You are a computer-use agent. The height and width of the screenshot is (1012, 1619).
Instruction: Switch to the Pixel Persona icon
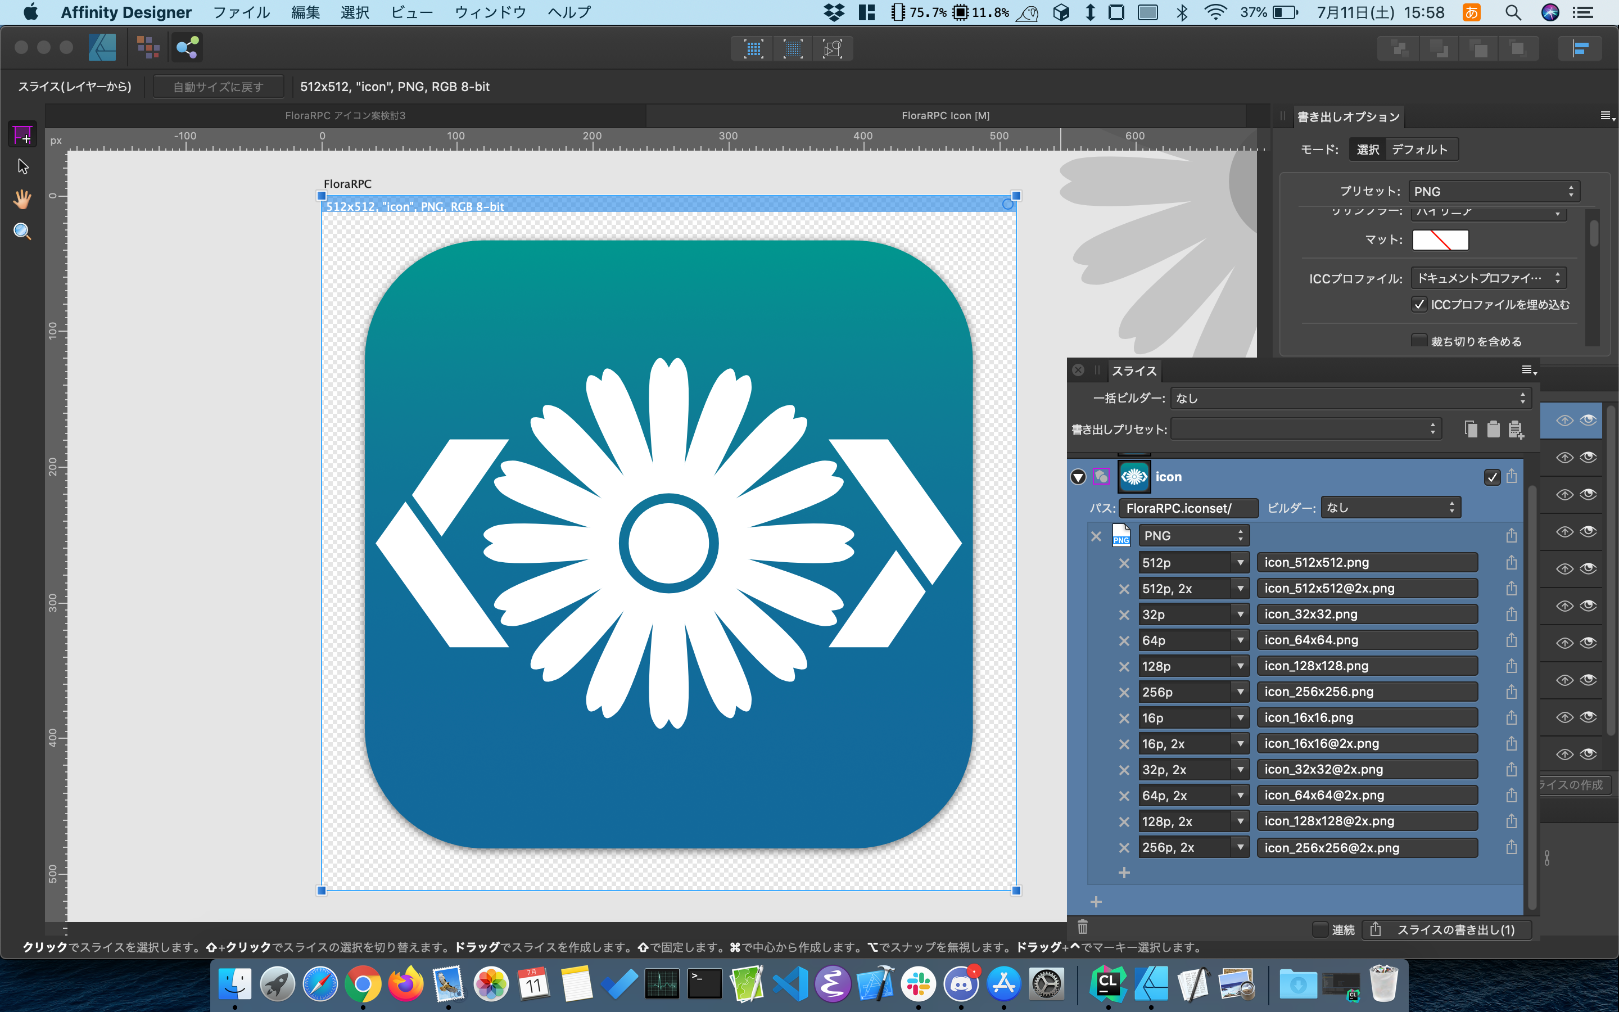pyautogui.click(x=148, y=47)
